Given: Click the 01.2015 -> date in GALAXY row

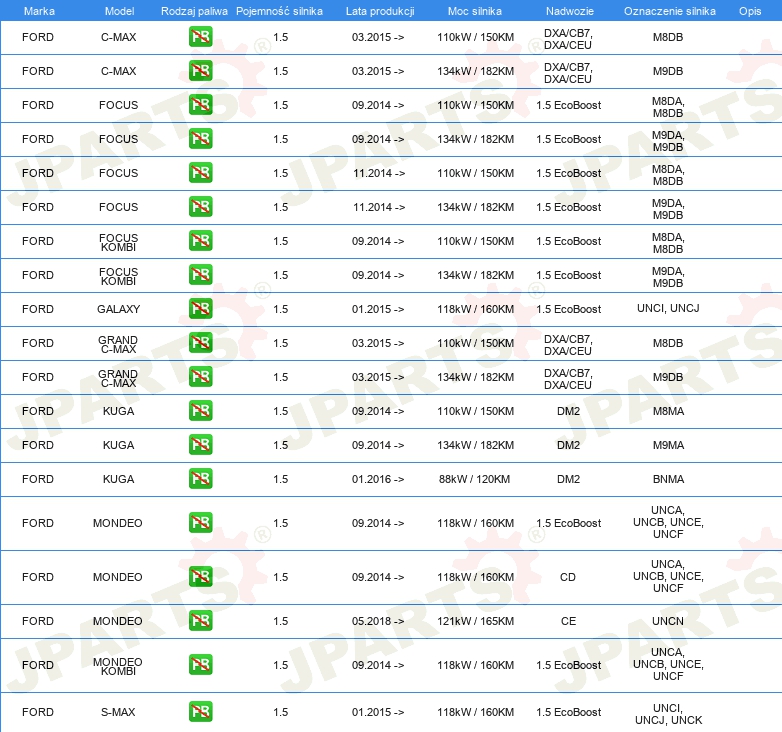Looking at the screenshot, I should click(378, 309).
